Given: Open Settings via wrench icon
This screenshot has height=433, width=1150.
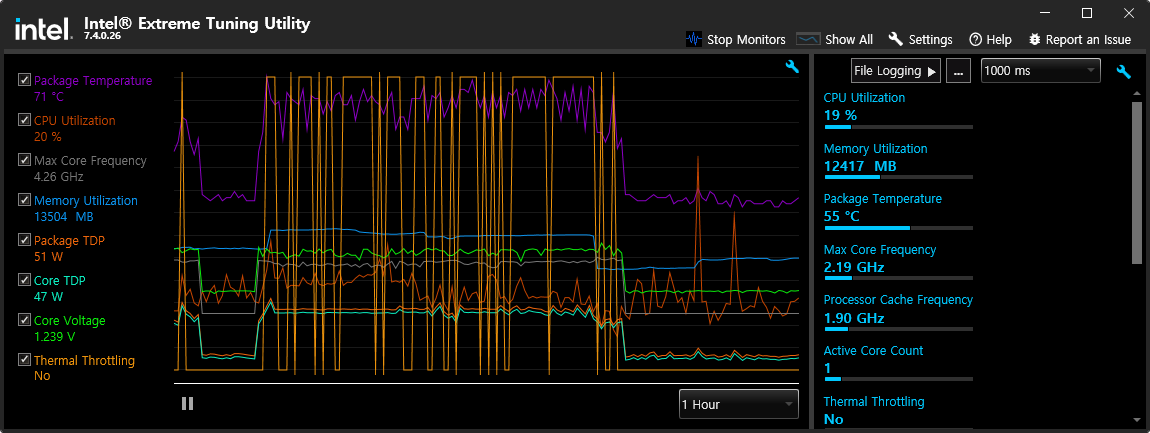Looking at the screenshot, I should tap(895, 39).
